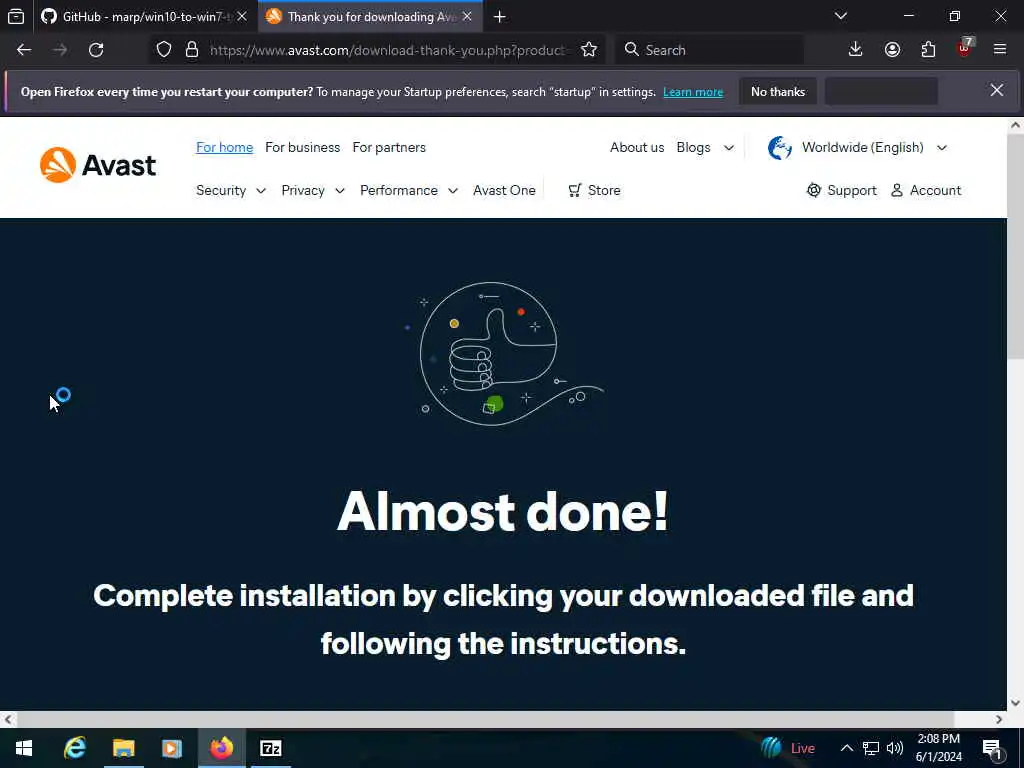
Task: Select the Thank you for downloading tab
Action: 370,16
